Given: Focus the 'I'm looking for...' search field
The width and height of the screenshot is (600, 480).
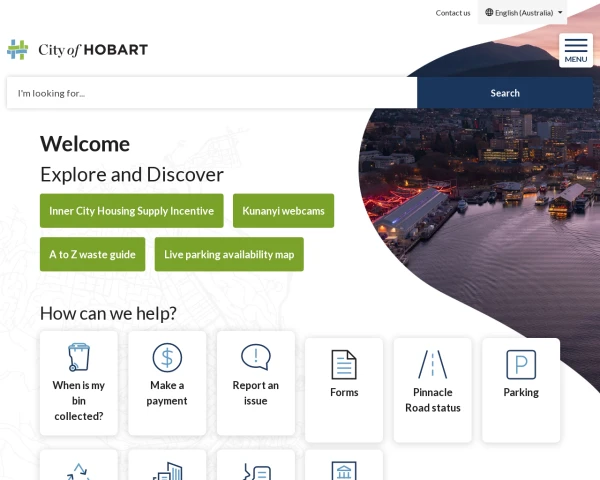Looking at the screenshot, I should pos(212,93).
